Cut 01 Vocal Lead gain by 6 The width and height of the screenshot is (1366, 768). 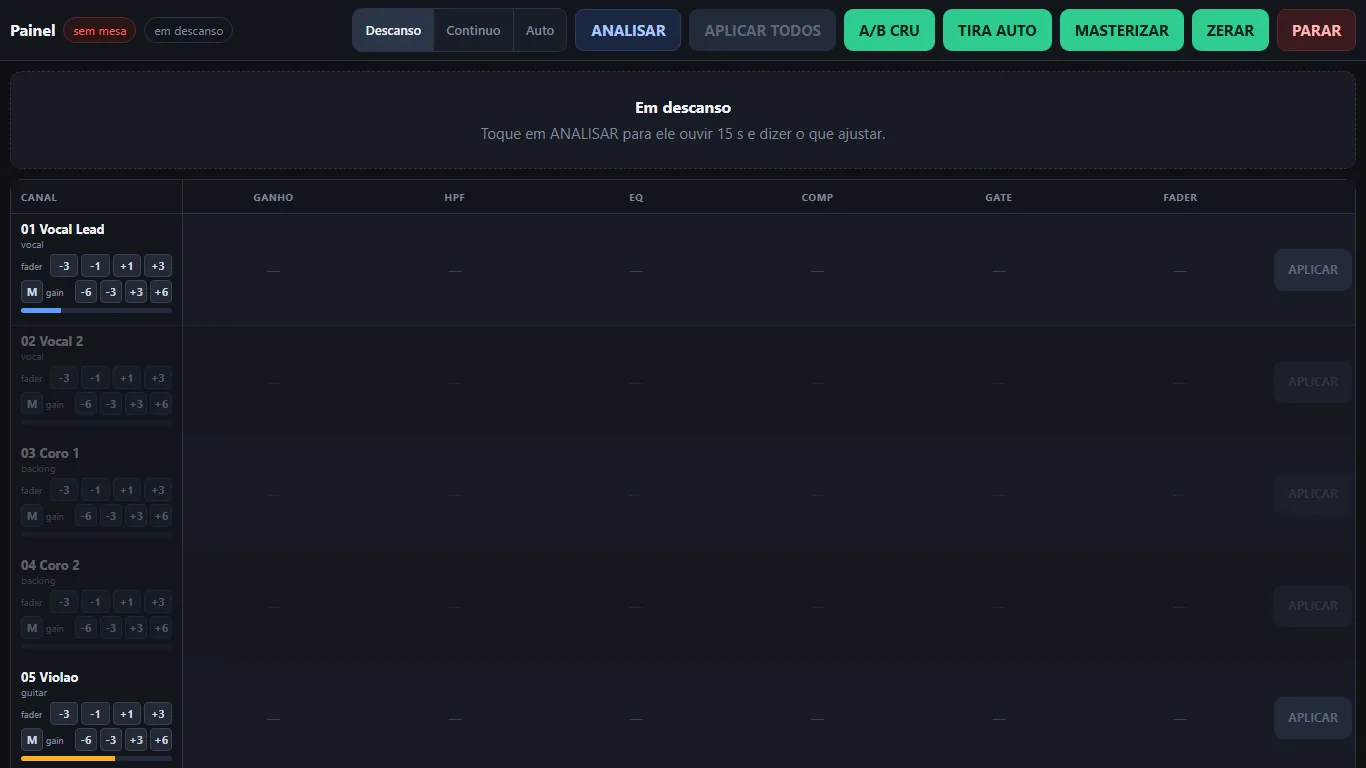(x=86, y=292)
